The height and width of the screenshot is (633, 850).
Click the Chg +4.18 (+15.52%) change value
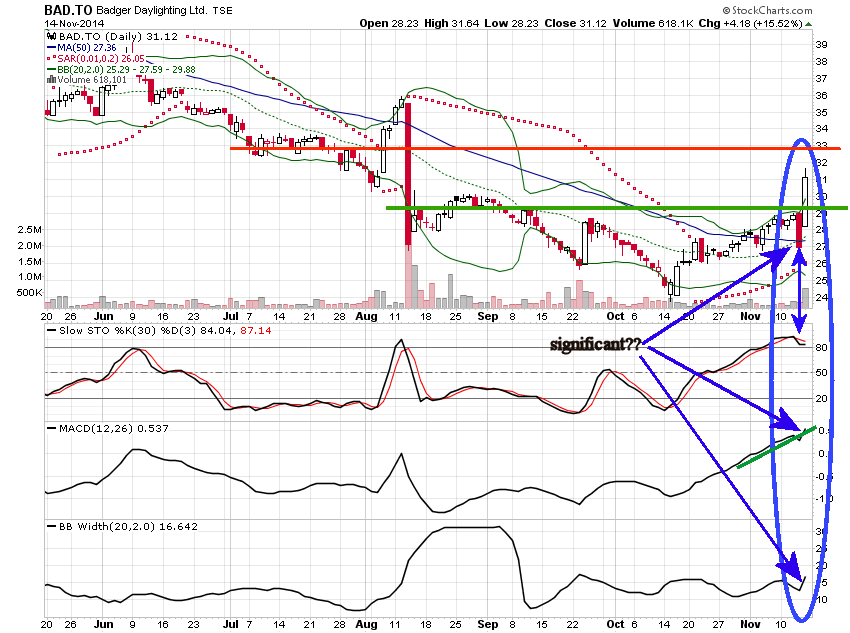pos(751,23)
